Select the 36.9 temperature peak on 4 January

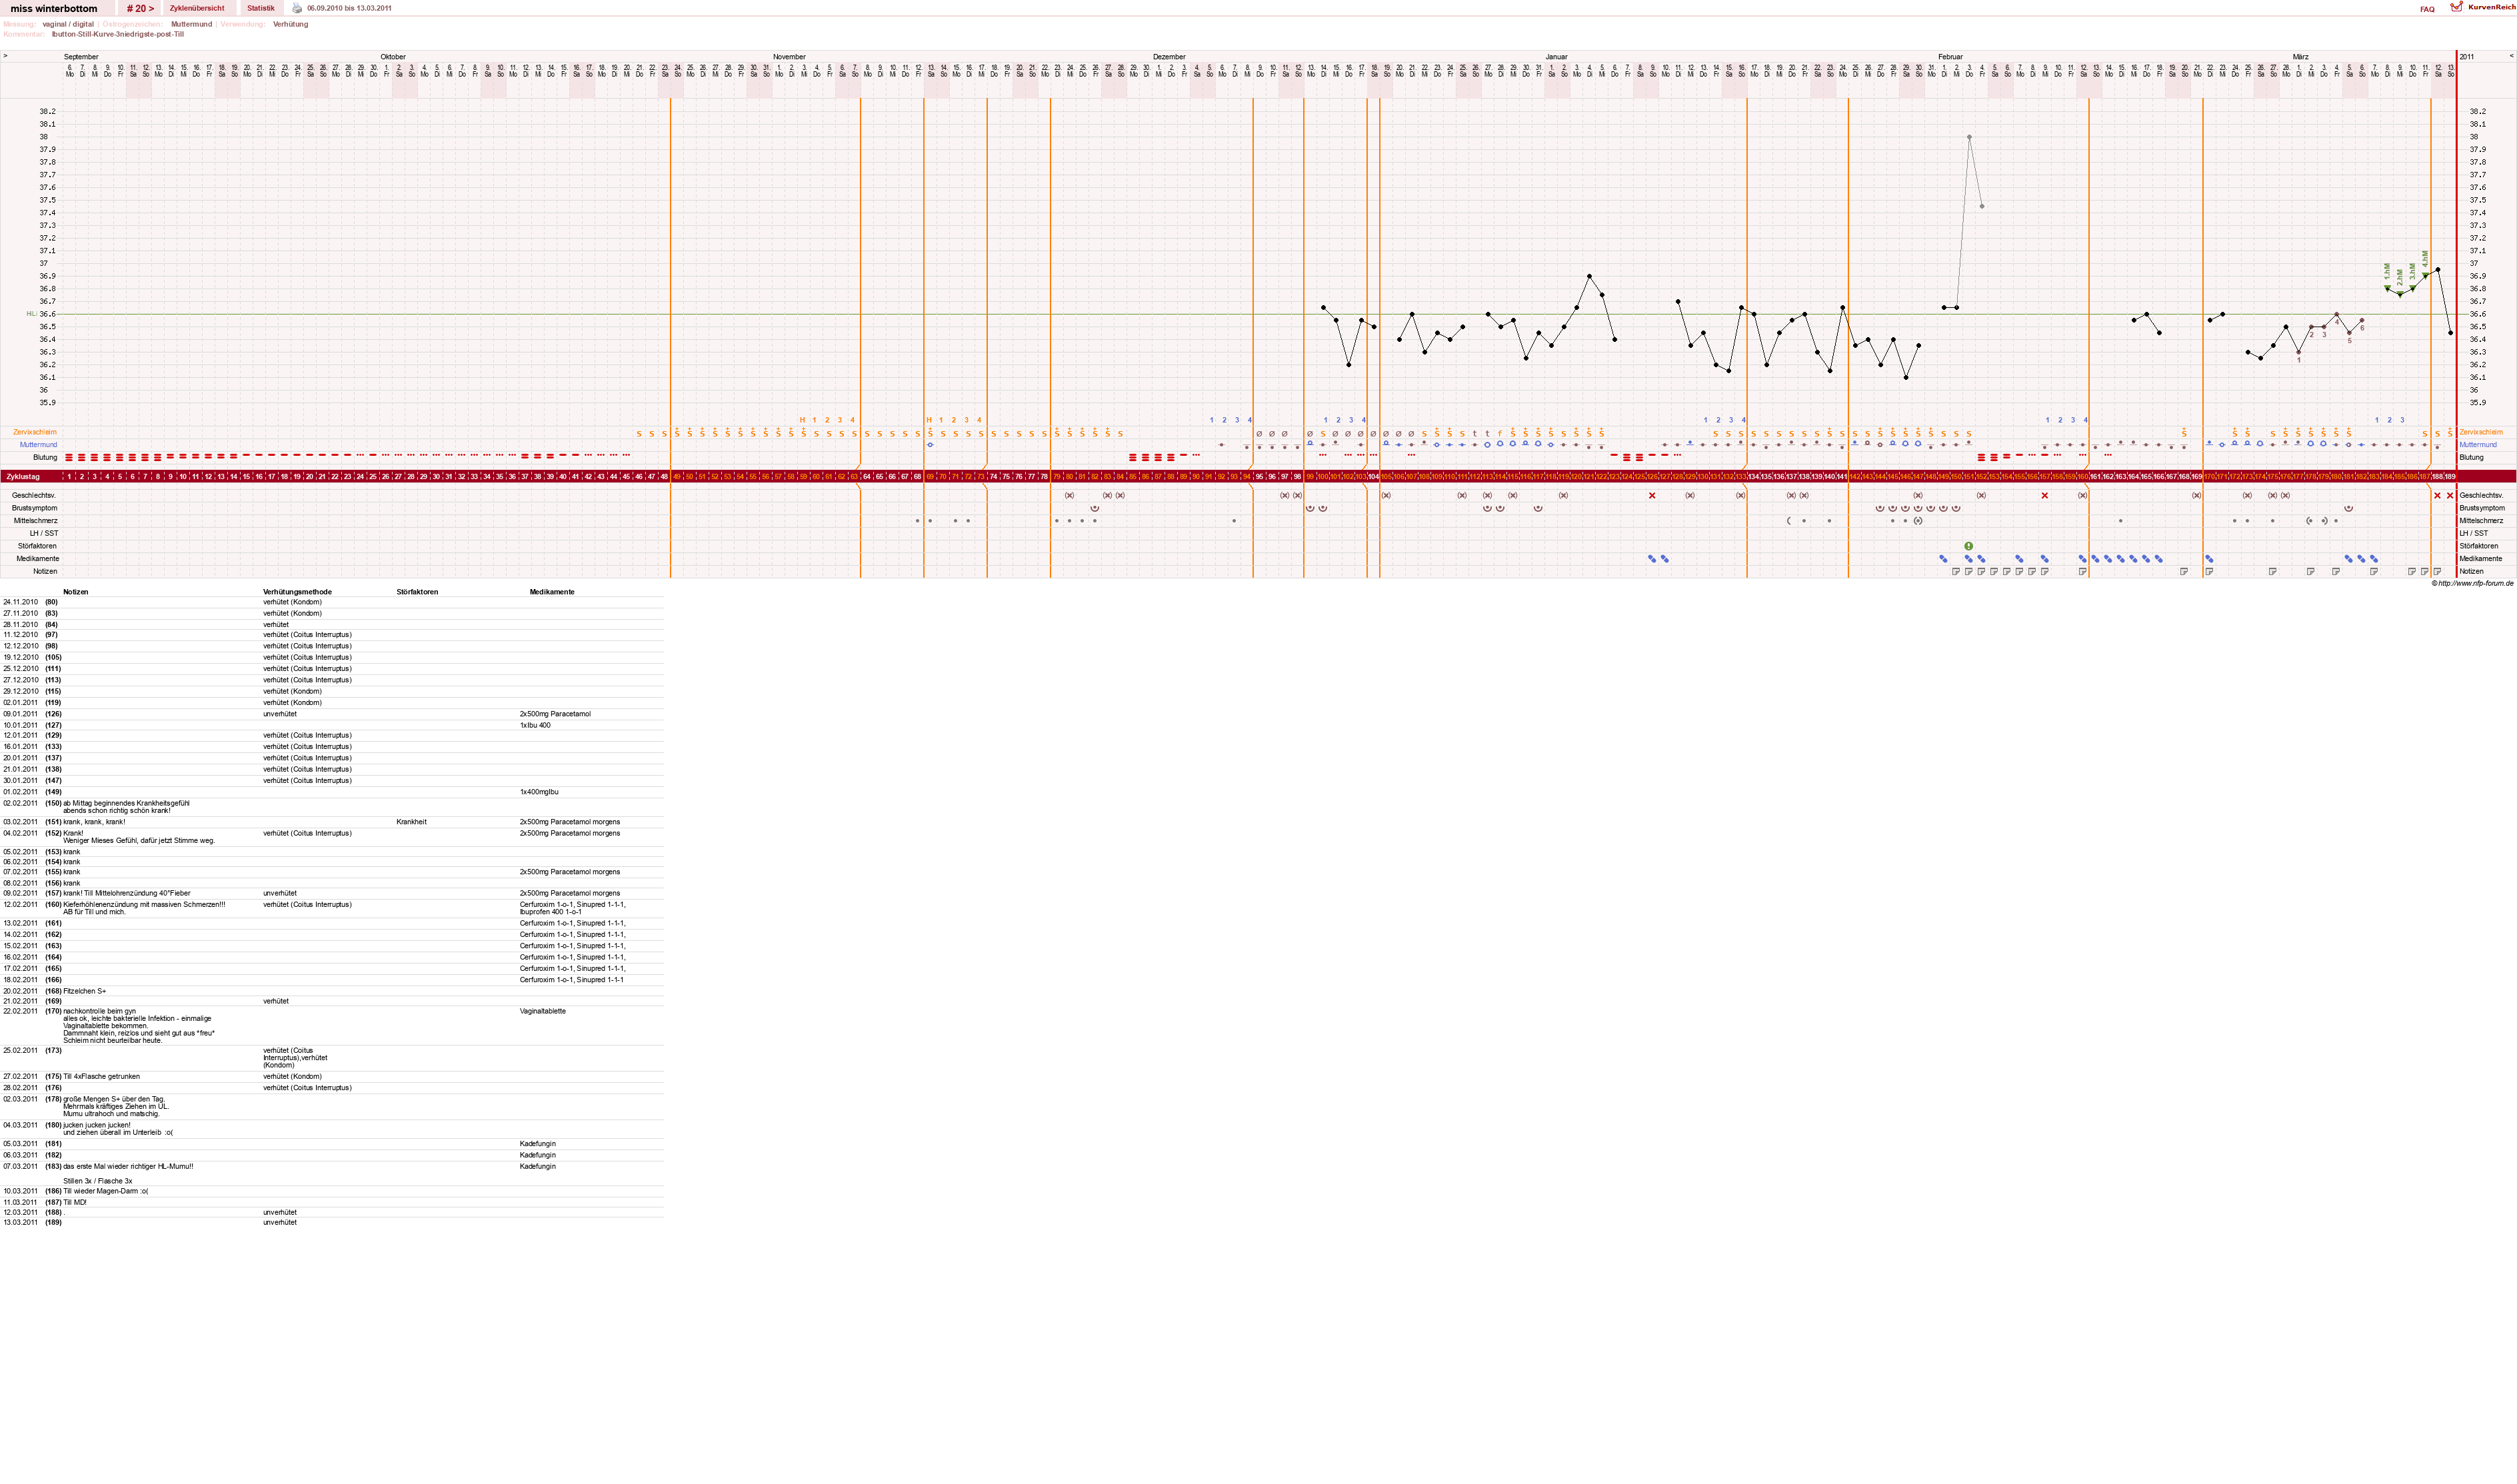1589,276
